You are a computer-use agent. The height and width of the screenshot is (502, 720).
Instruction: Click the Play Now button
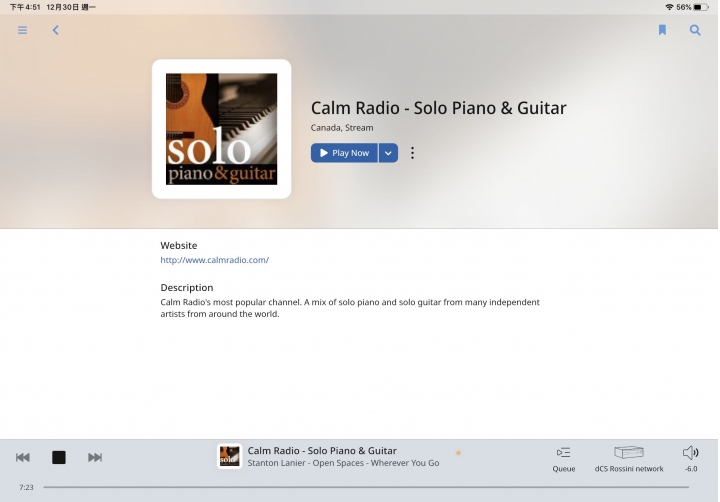(344, 153)
